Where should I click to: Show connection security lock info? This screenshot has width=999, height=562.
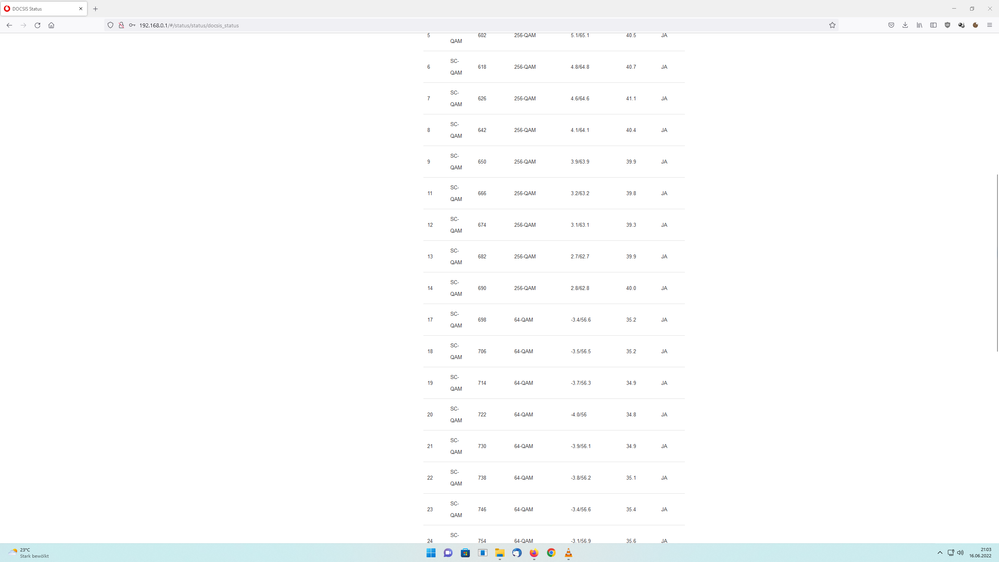point(121,25)
